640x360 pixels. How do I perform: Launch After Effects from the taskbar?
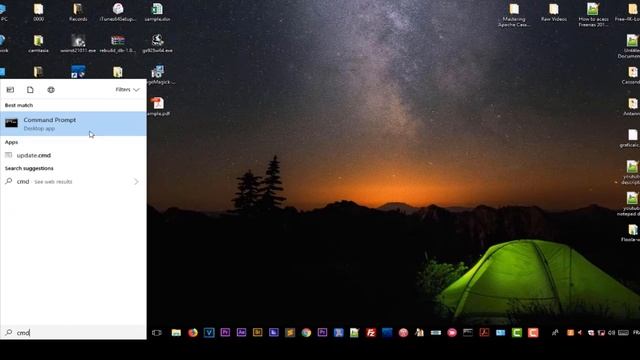click(241, 333)
